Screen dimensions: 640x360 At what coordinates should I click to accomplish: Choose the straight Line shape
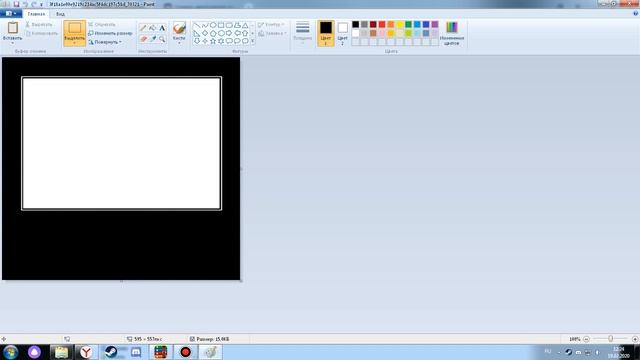click(197, 25)
